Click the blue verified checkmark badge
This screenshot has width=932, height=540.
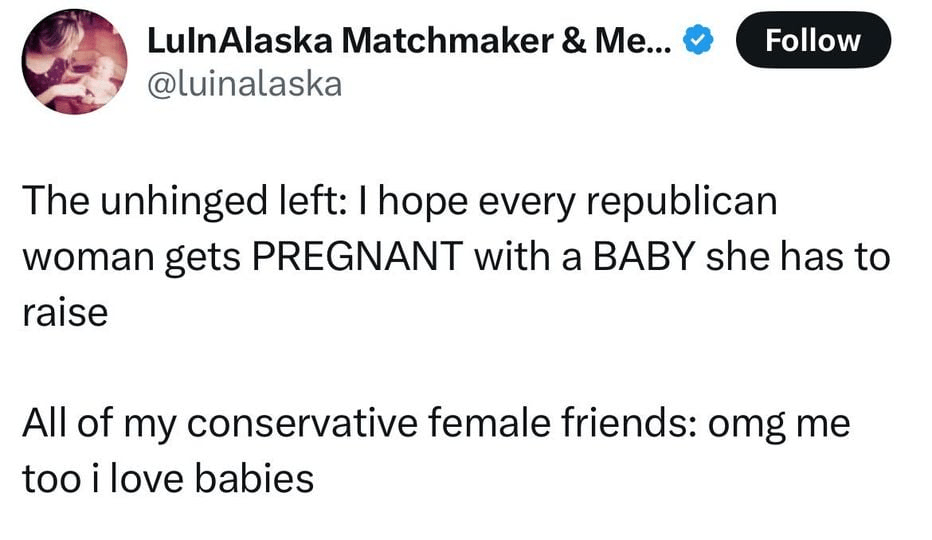point(699,40)
